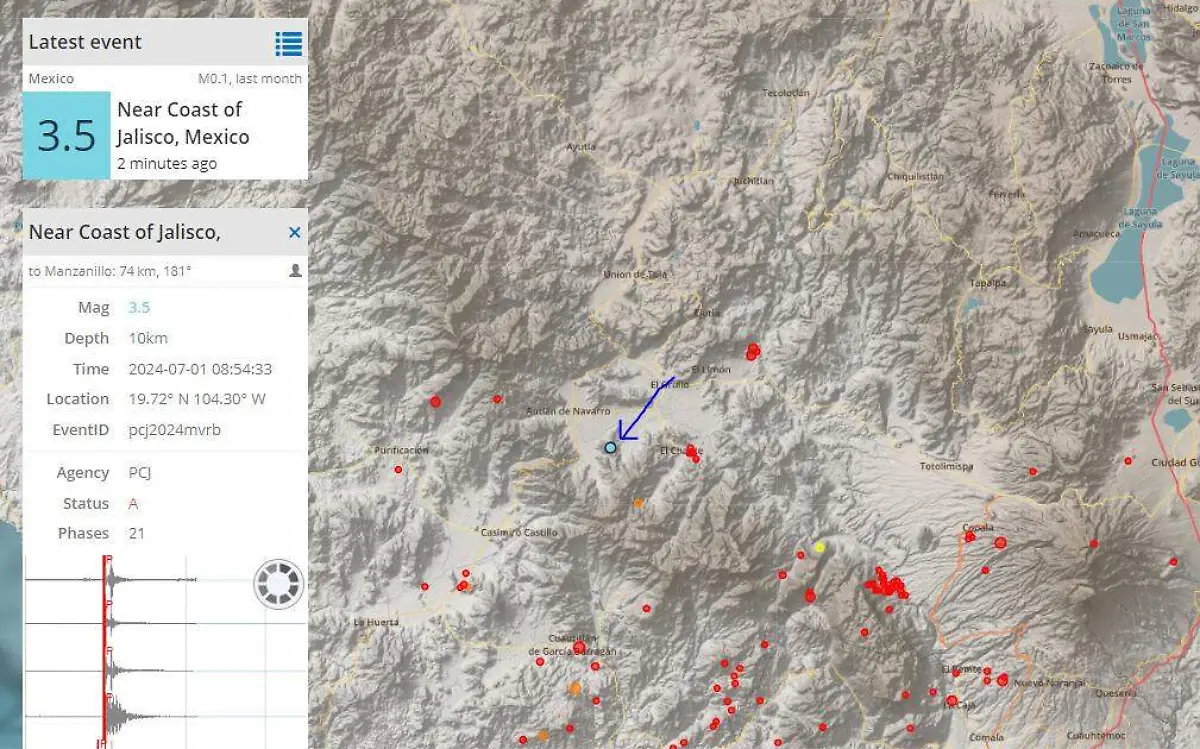Click the circular loading wheel icon

pos(278,584)
